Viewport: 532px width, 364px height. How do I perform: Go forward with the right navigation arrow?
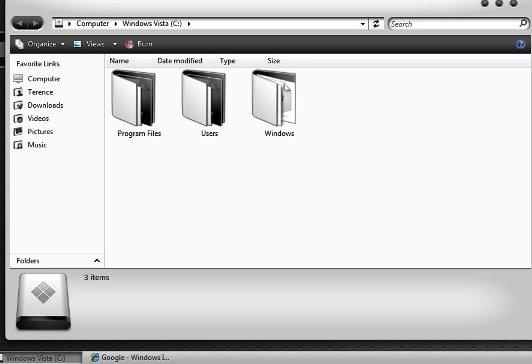[x=35, y=23]
